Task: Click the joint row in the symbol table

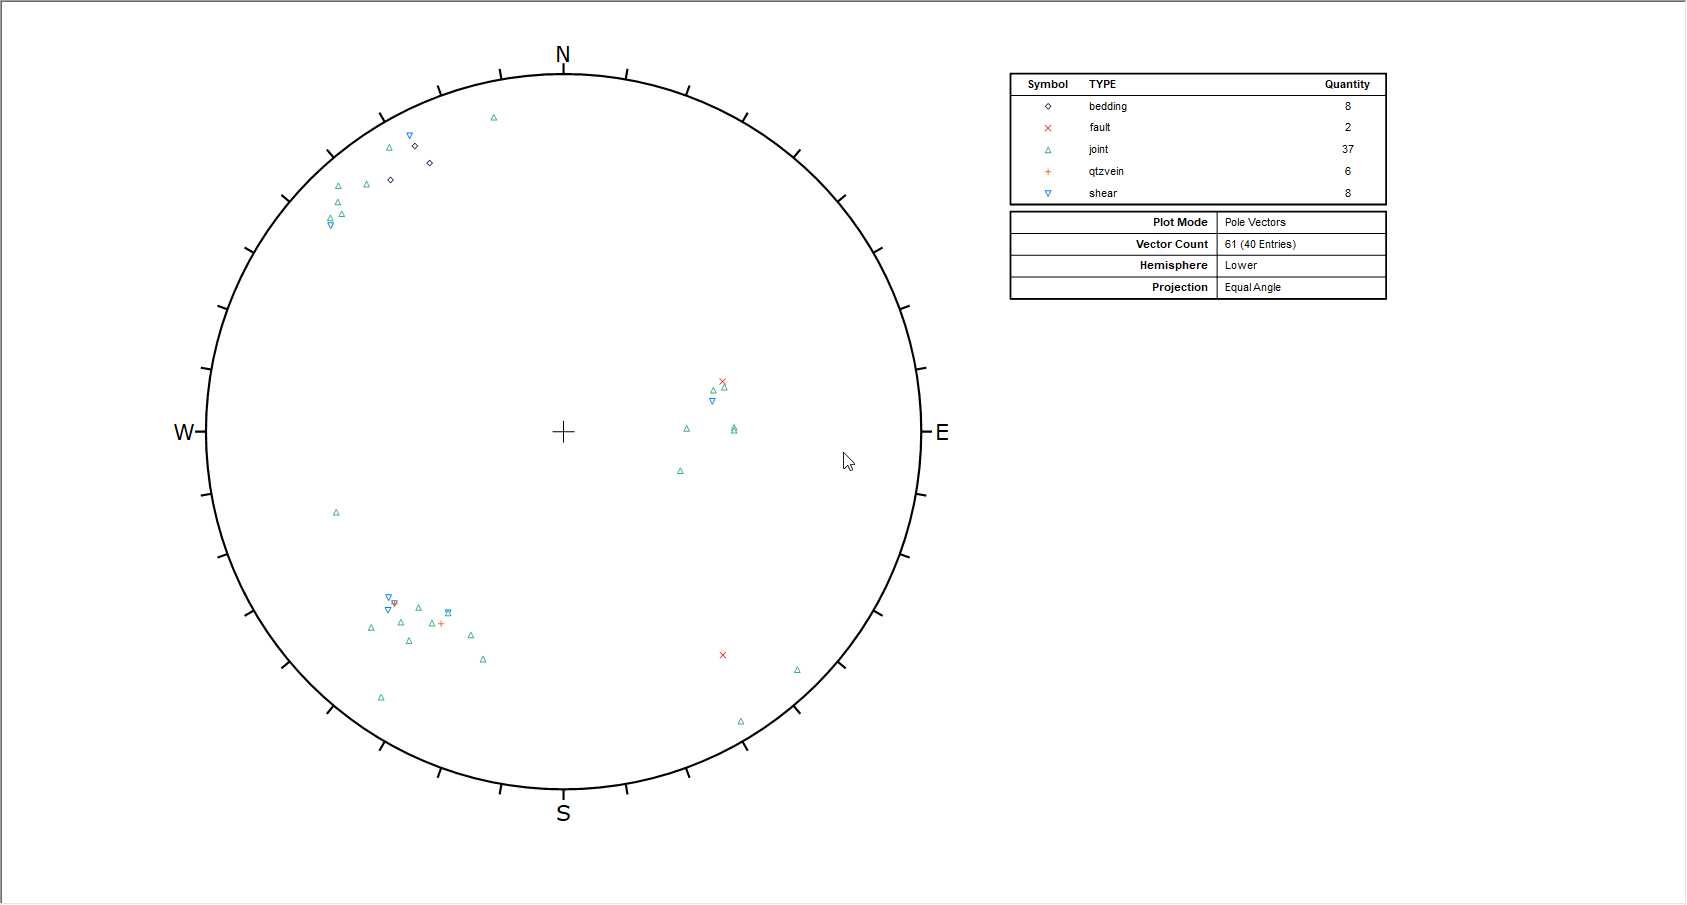Action: point(1098,149)
